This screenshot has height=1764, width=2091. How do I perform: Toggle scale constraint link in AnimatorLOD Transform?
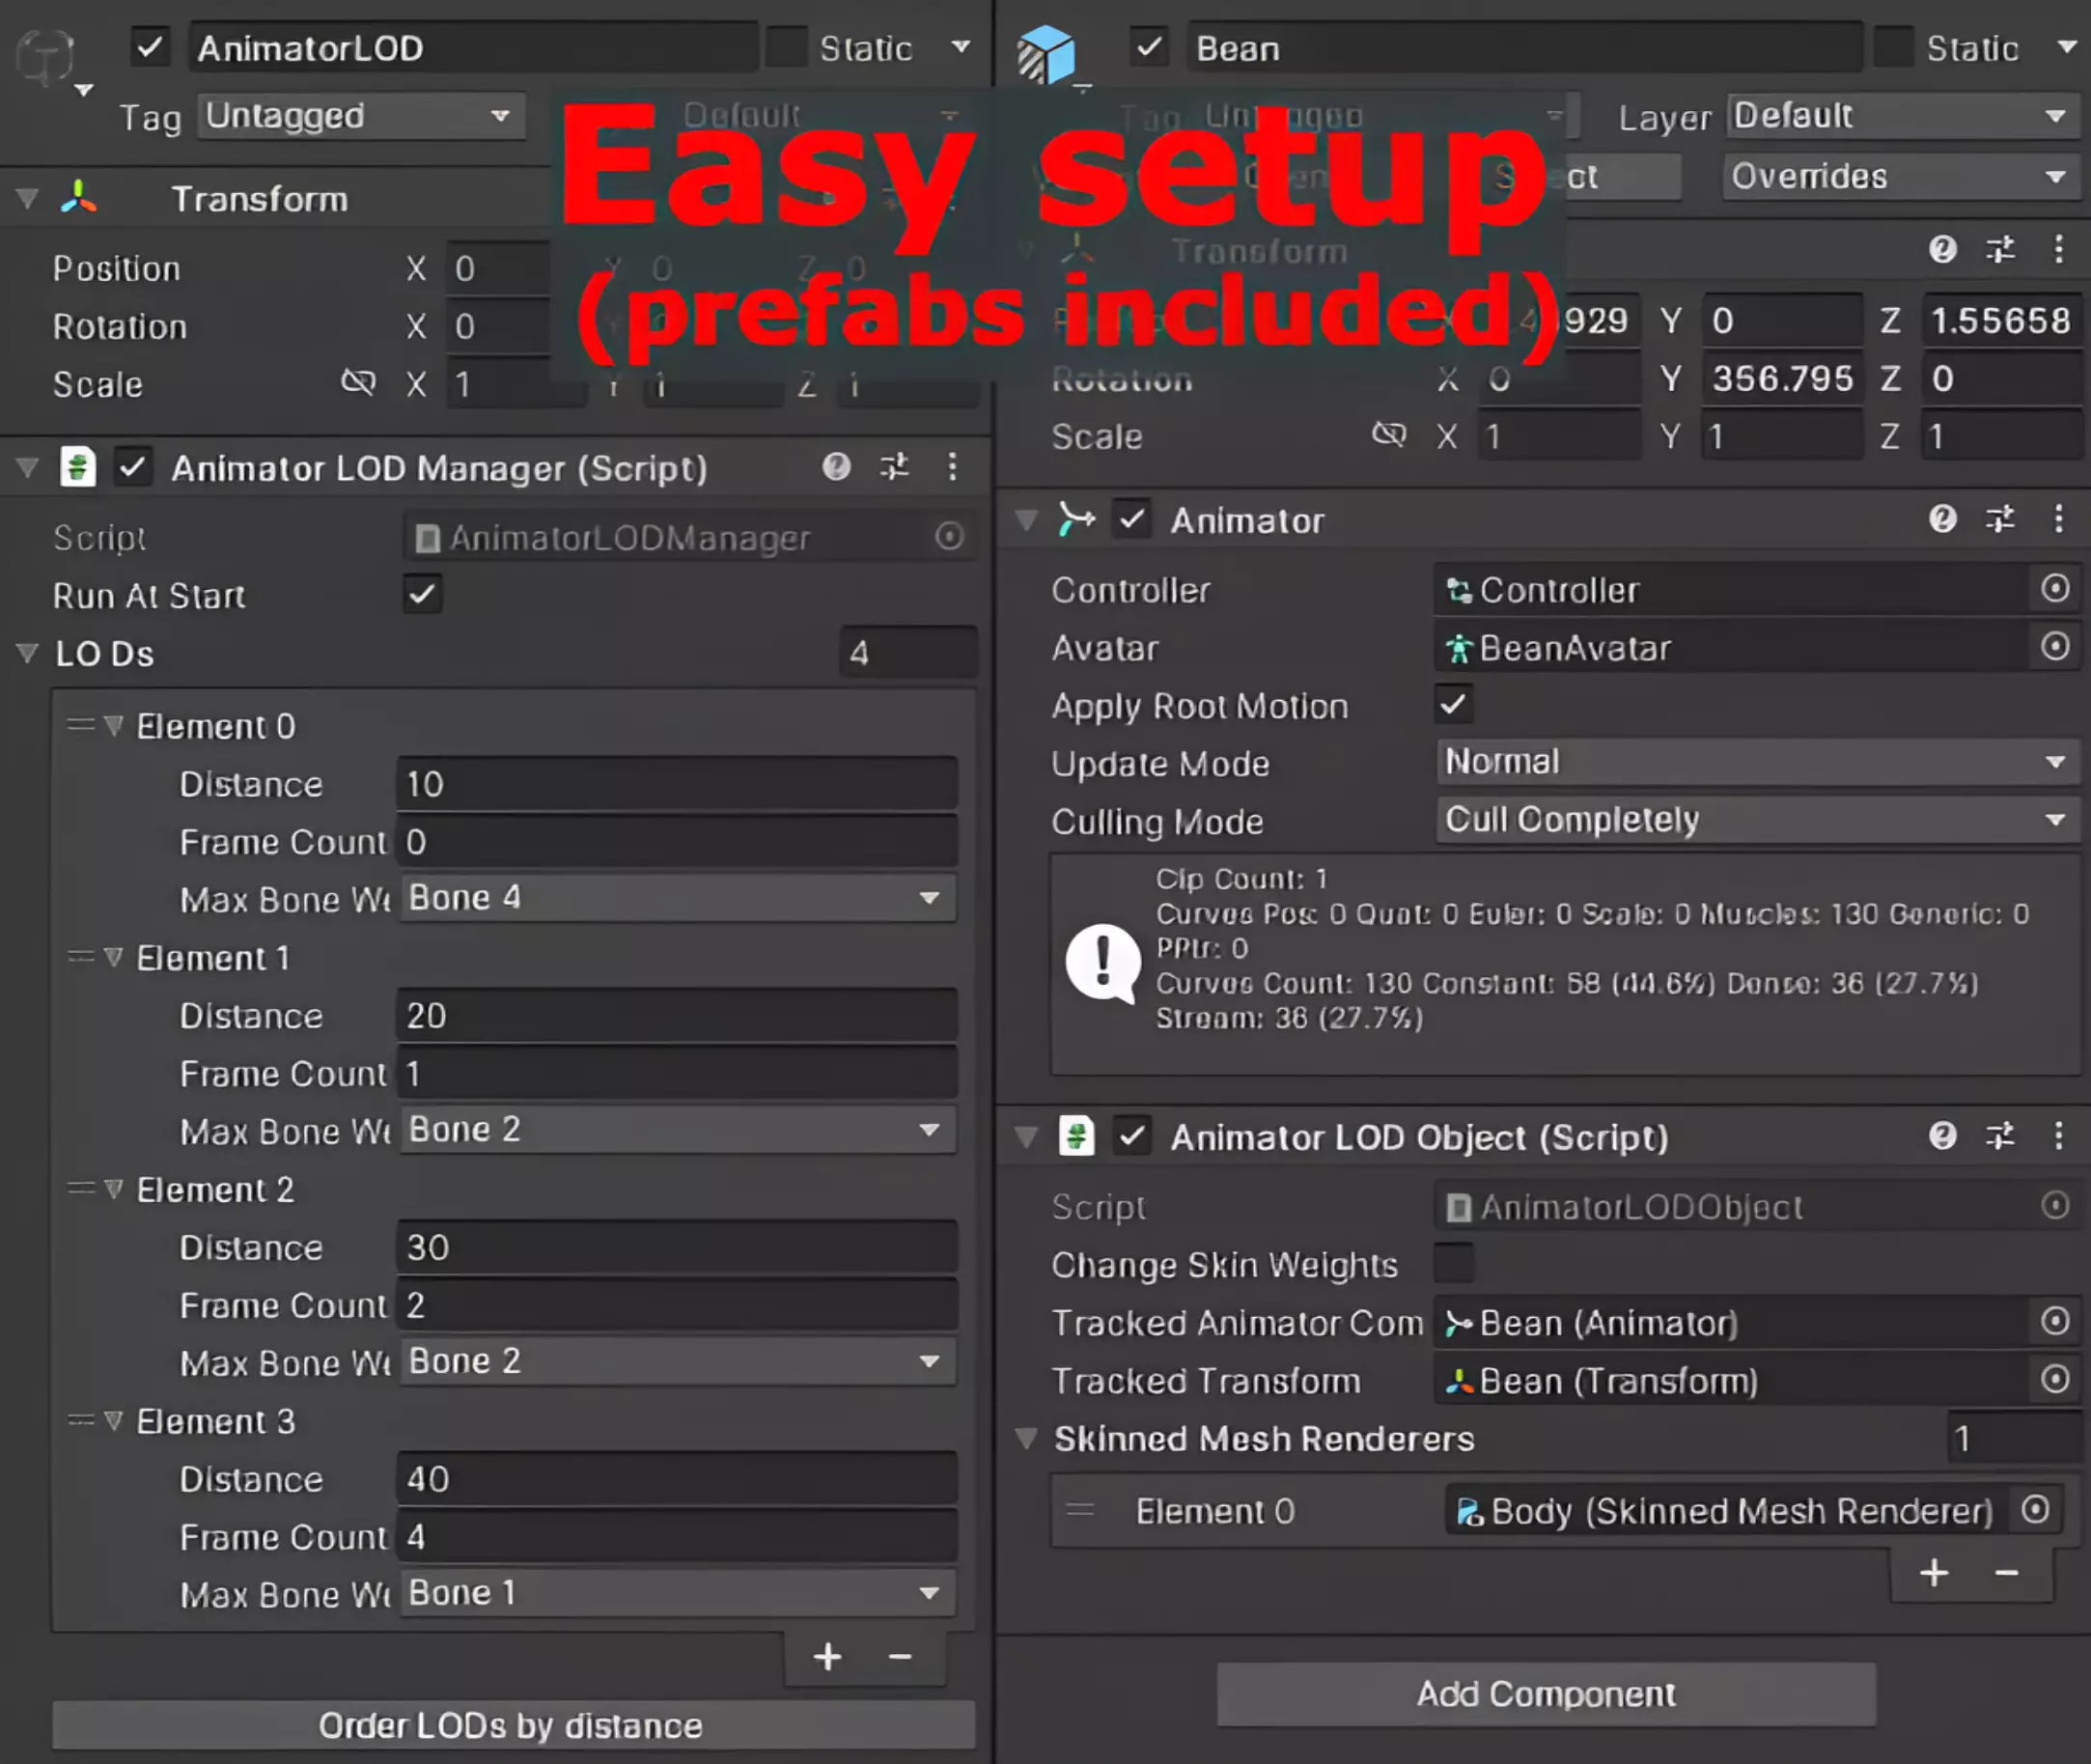(x=358, y=382)
